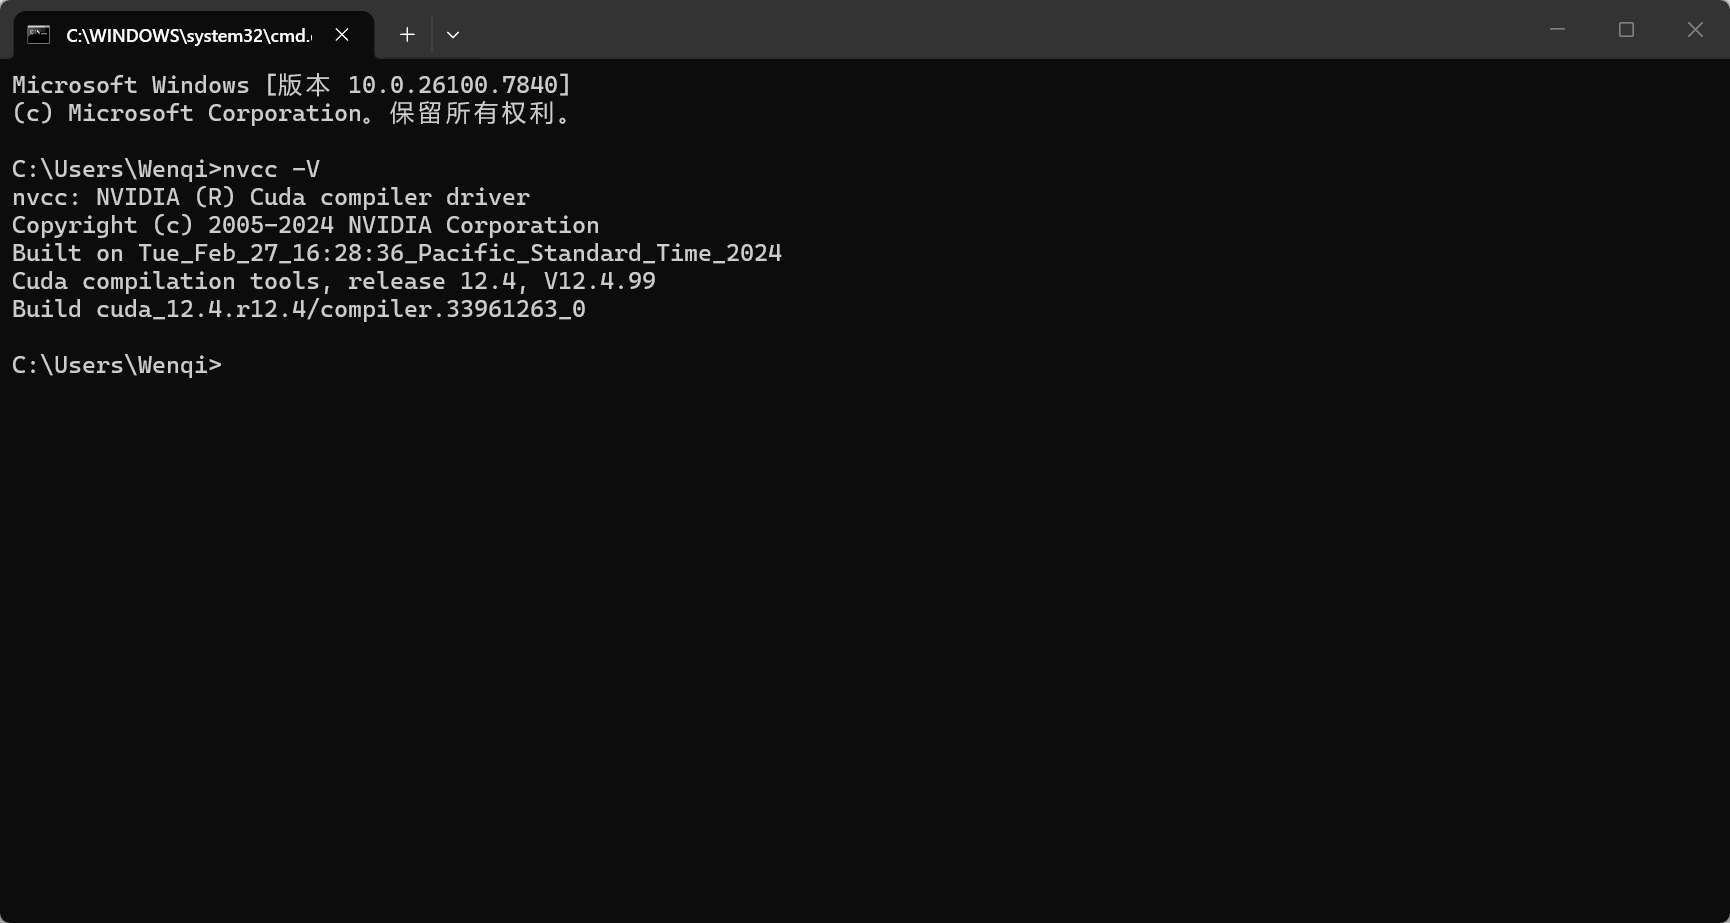The image size is (1730, 923).
Task: Close the terminal window
Action: 1695,30
